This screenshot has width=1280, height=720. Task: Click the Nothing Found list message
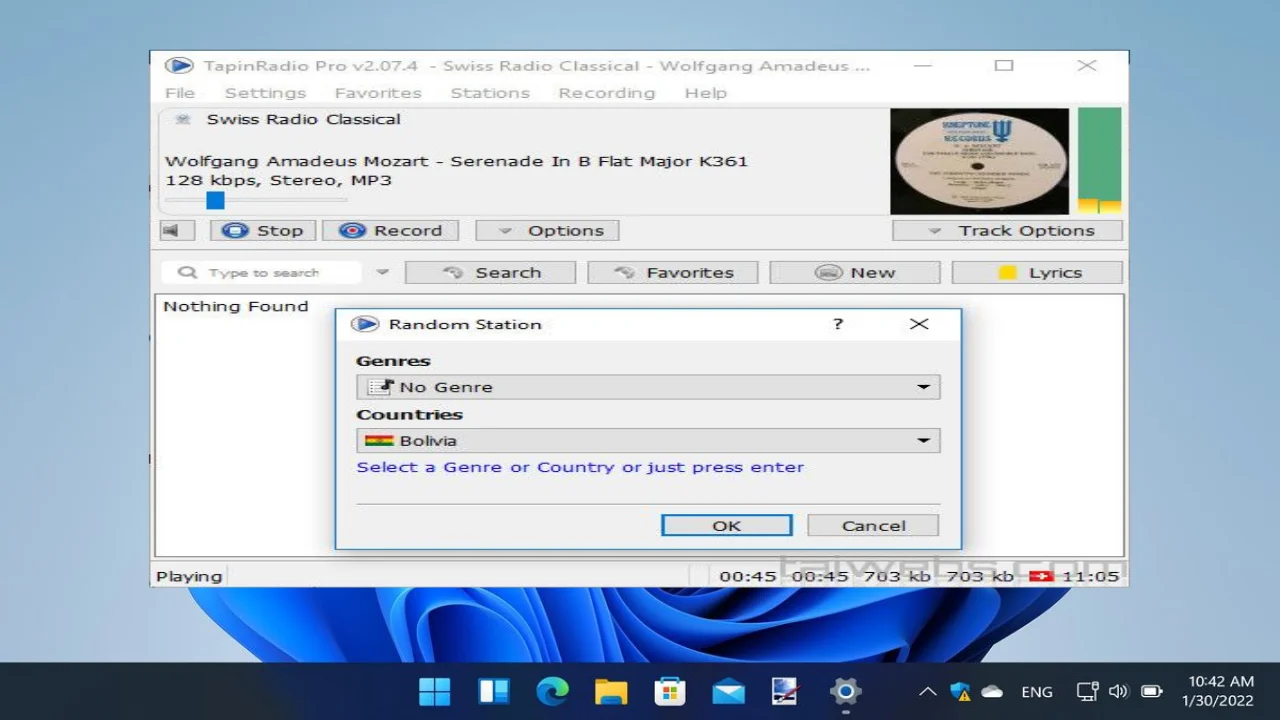point(236,306)
